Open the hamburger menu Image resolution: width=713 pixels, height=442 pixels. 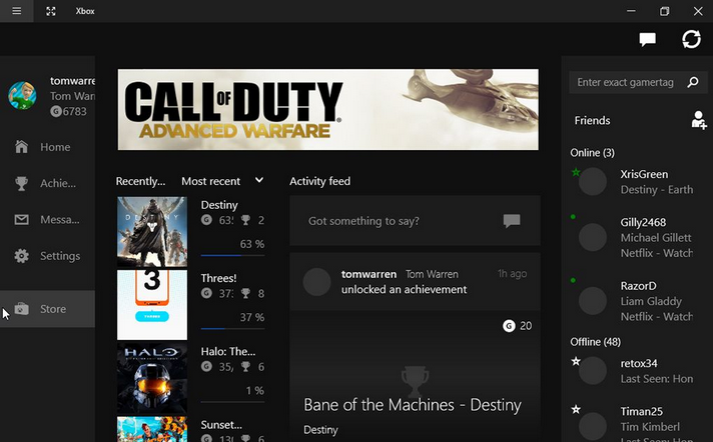[16, 11]
